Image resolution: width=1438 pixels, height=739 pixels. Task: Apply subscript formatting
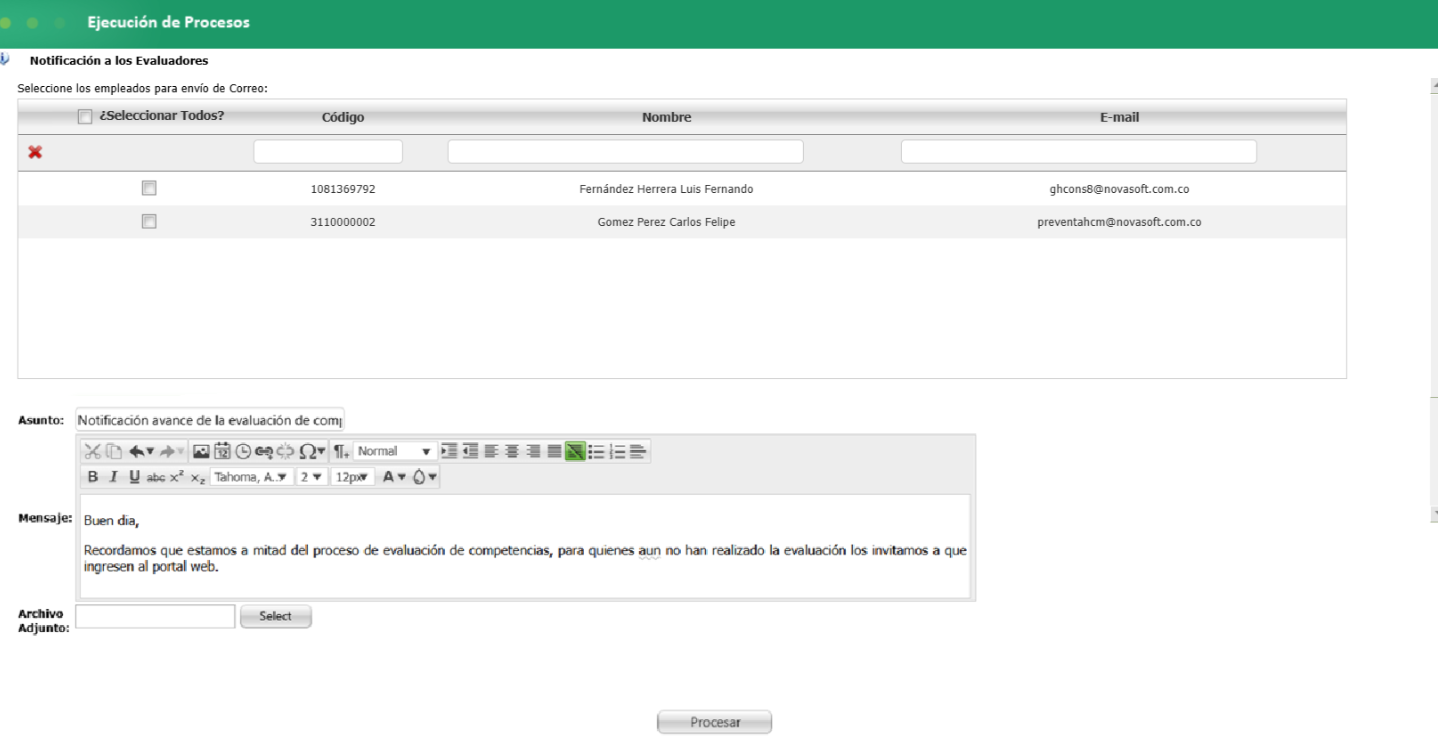(x=198, y=478)
